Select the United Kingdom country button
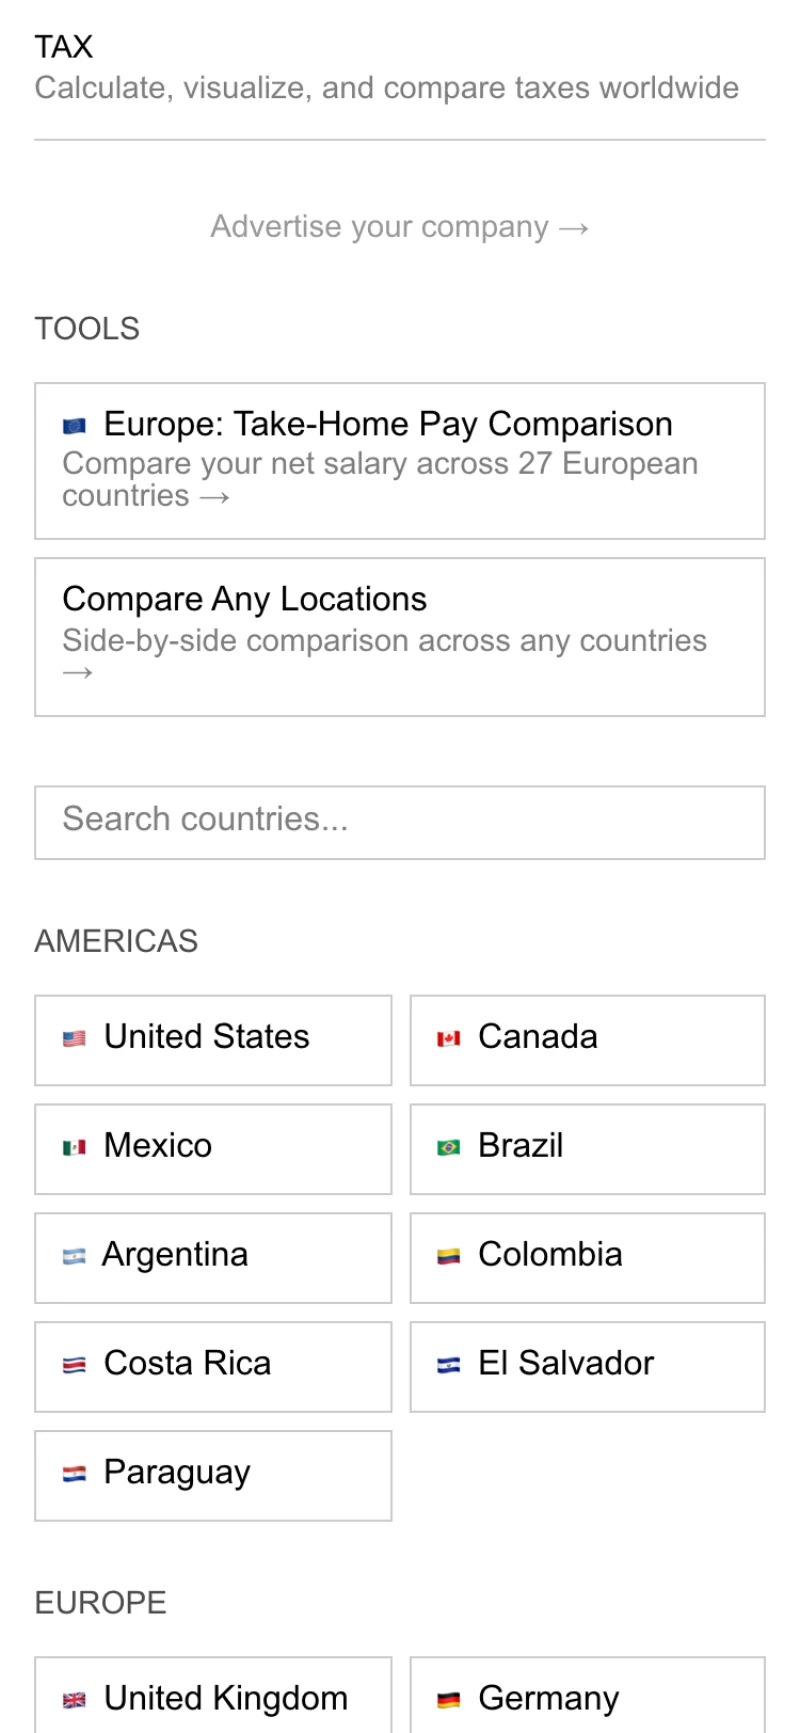This screenshot has height=1733, width=800. click(x=213, y=1696)
